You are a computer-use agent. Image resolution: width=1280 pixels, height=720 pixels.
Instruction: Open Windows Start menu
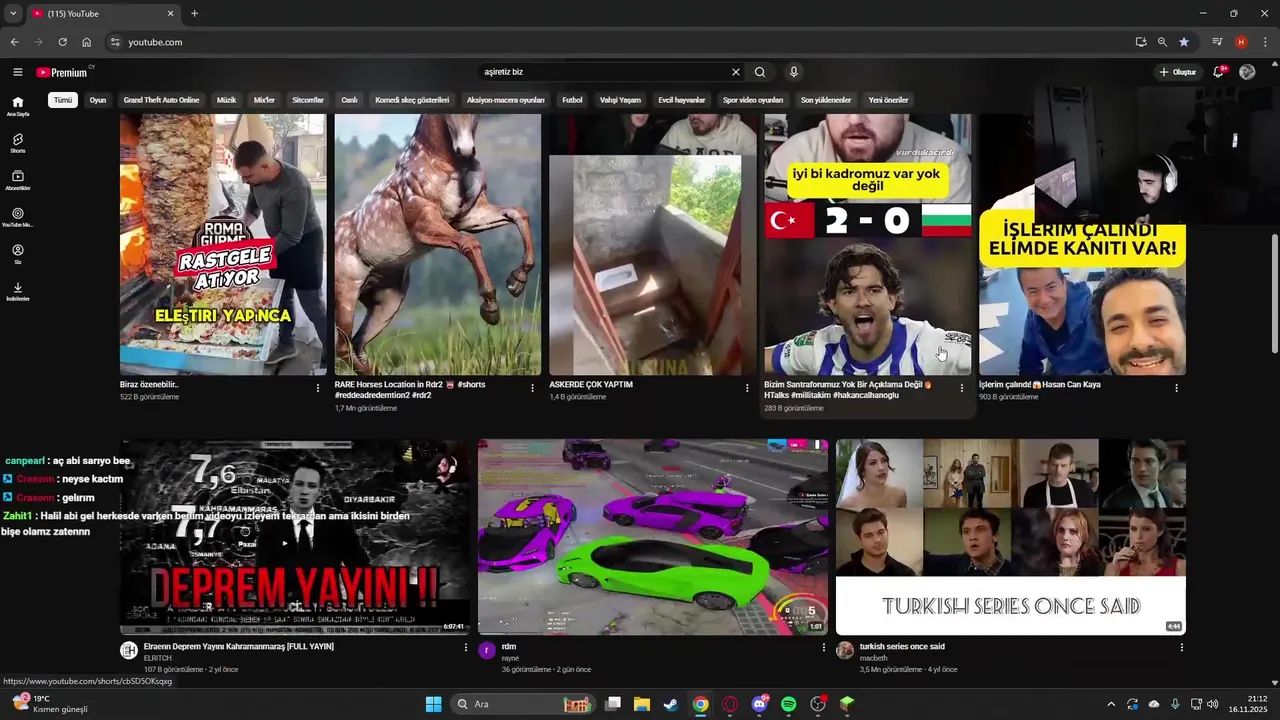tap(433, 704)
